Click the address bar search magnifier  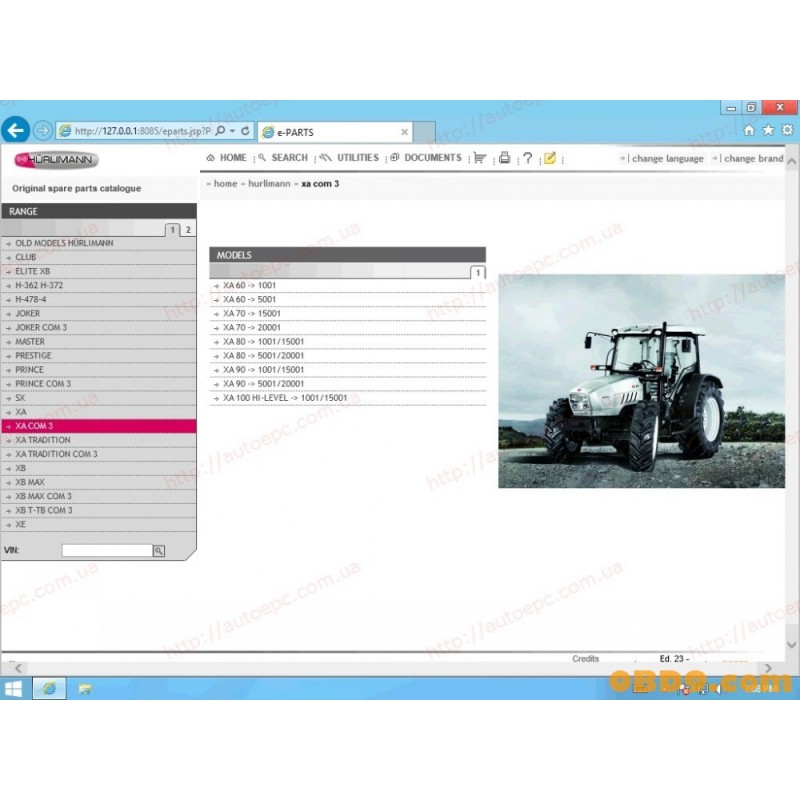click(220, 131)
